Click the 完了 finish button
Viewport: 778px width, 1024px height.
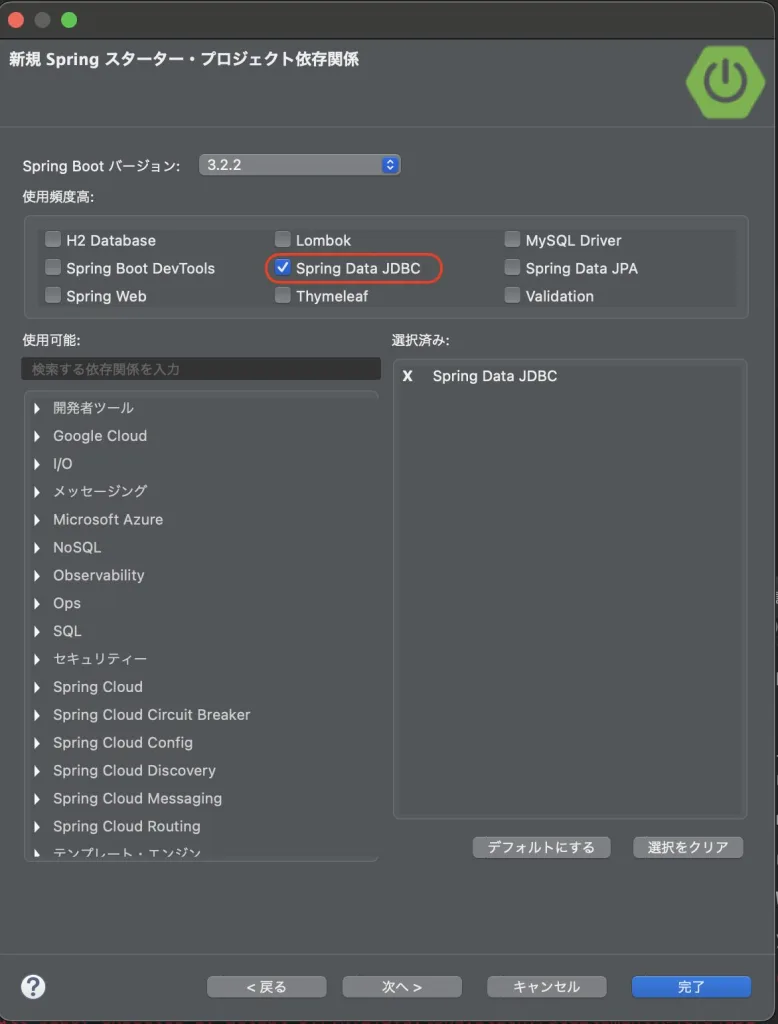coord(691,986)
